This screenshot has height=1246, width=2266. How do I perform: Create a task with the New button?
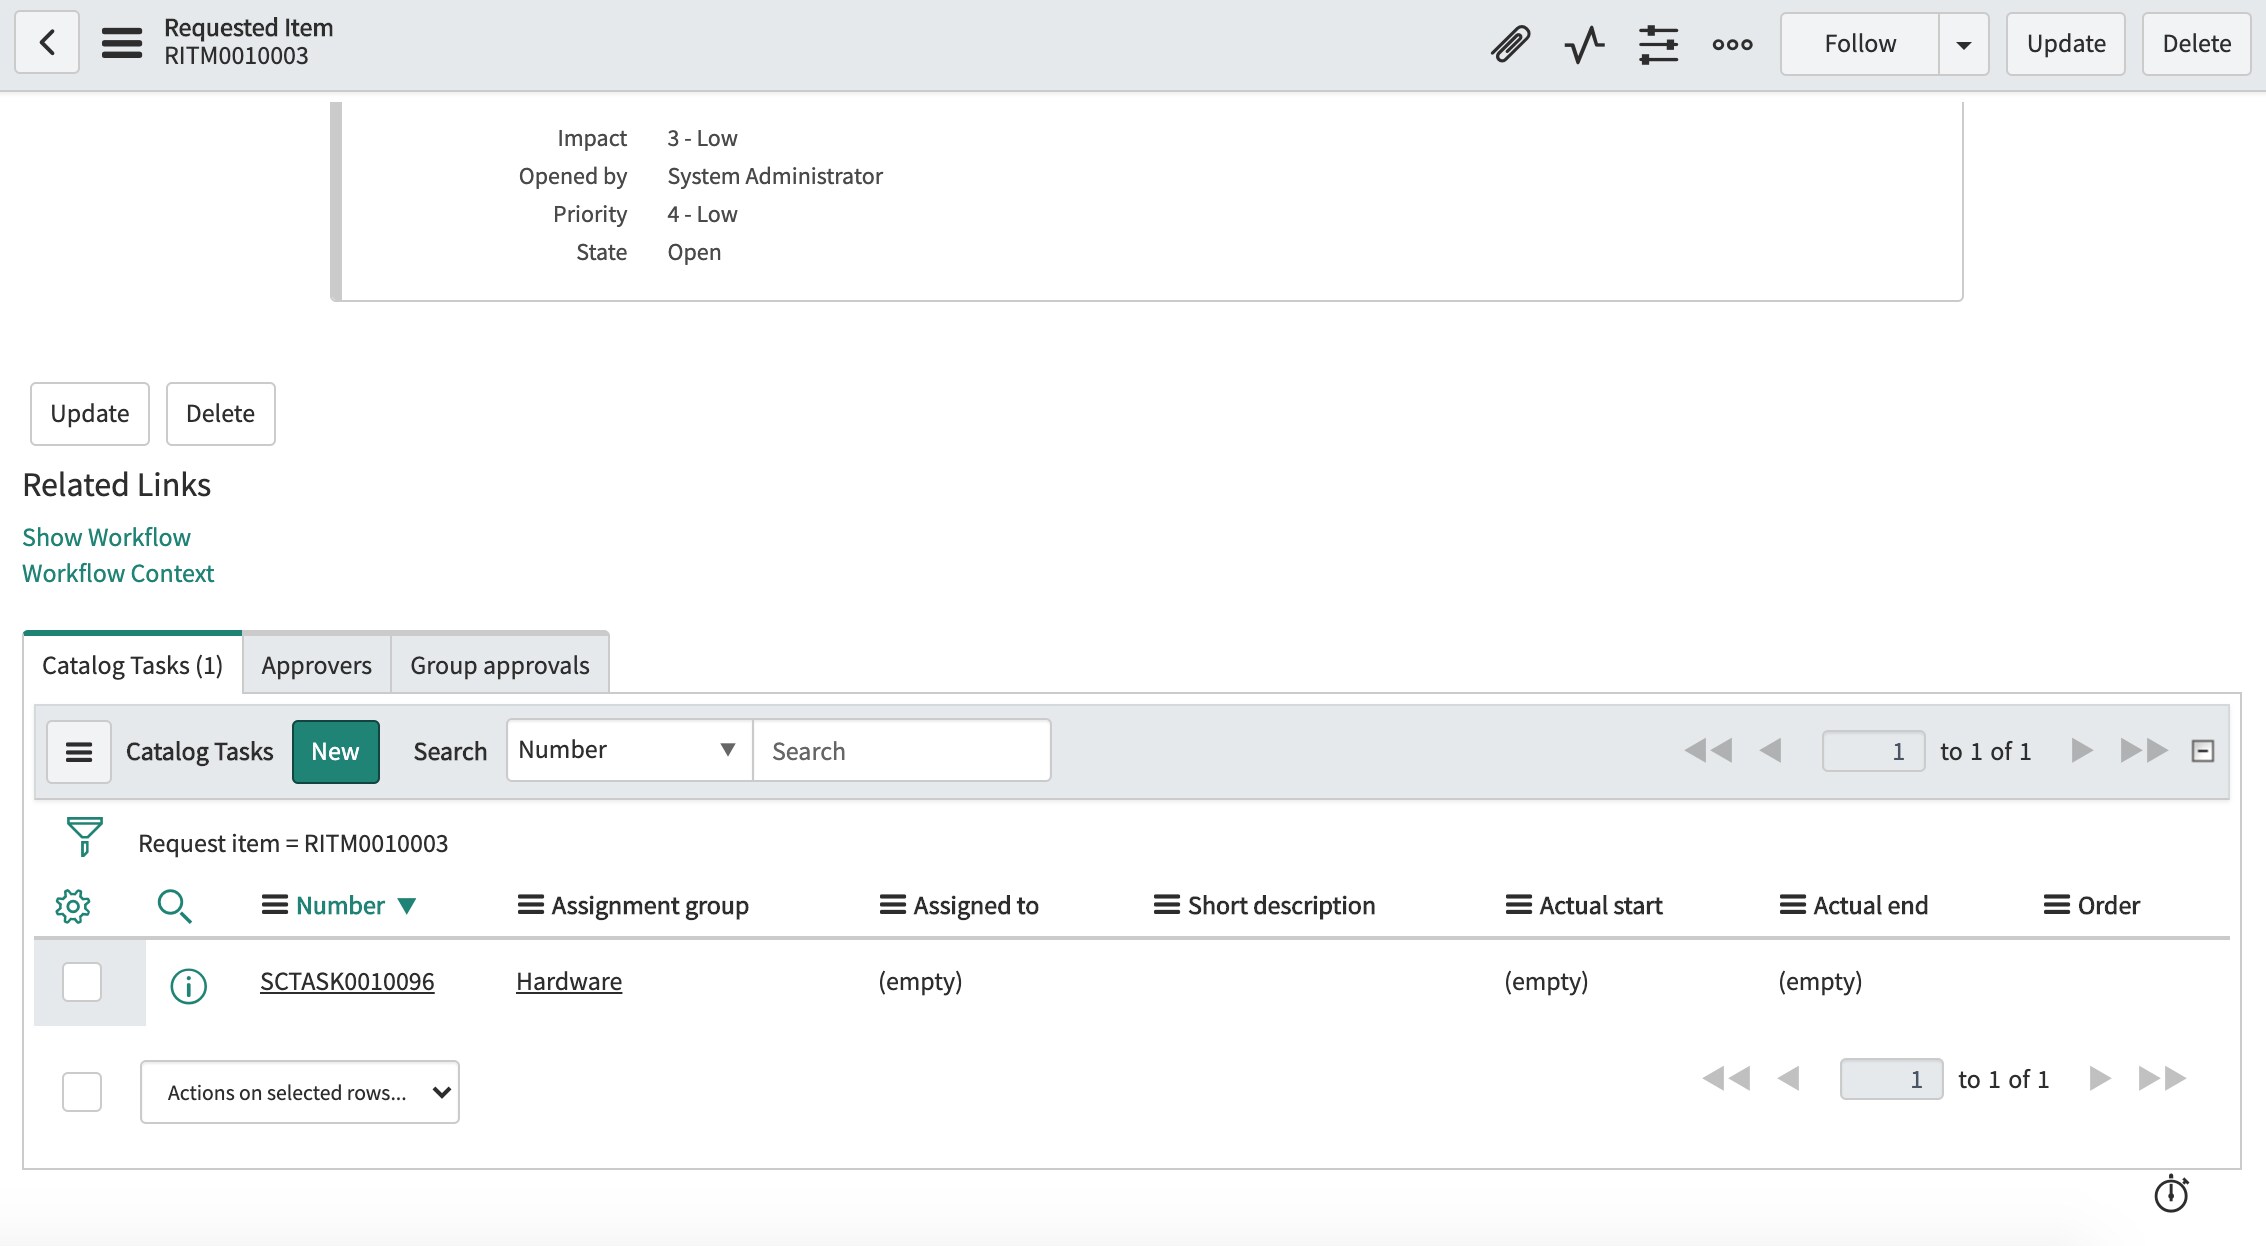pyautogui.click(x=335, y=751)
